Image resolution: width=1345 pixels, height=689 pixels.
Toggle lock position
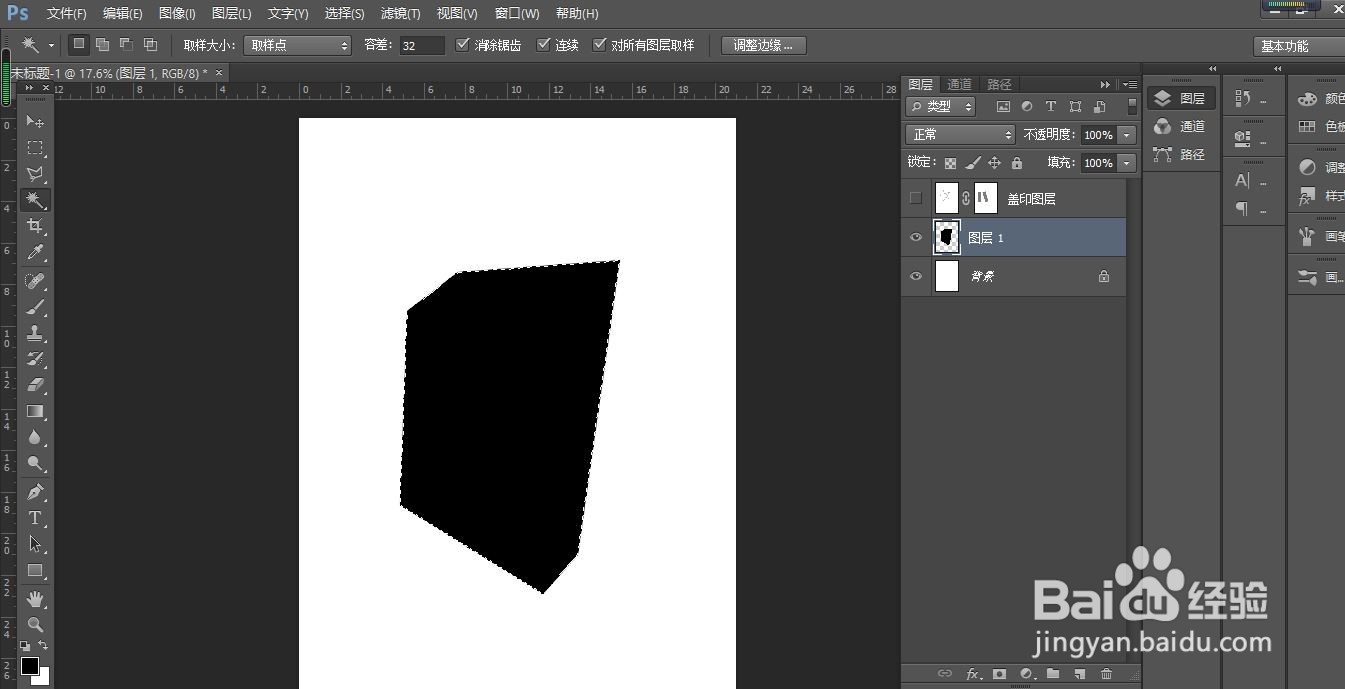pyautogui.click(x=994, y=163)
